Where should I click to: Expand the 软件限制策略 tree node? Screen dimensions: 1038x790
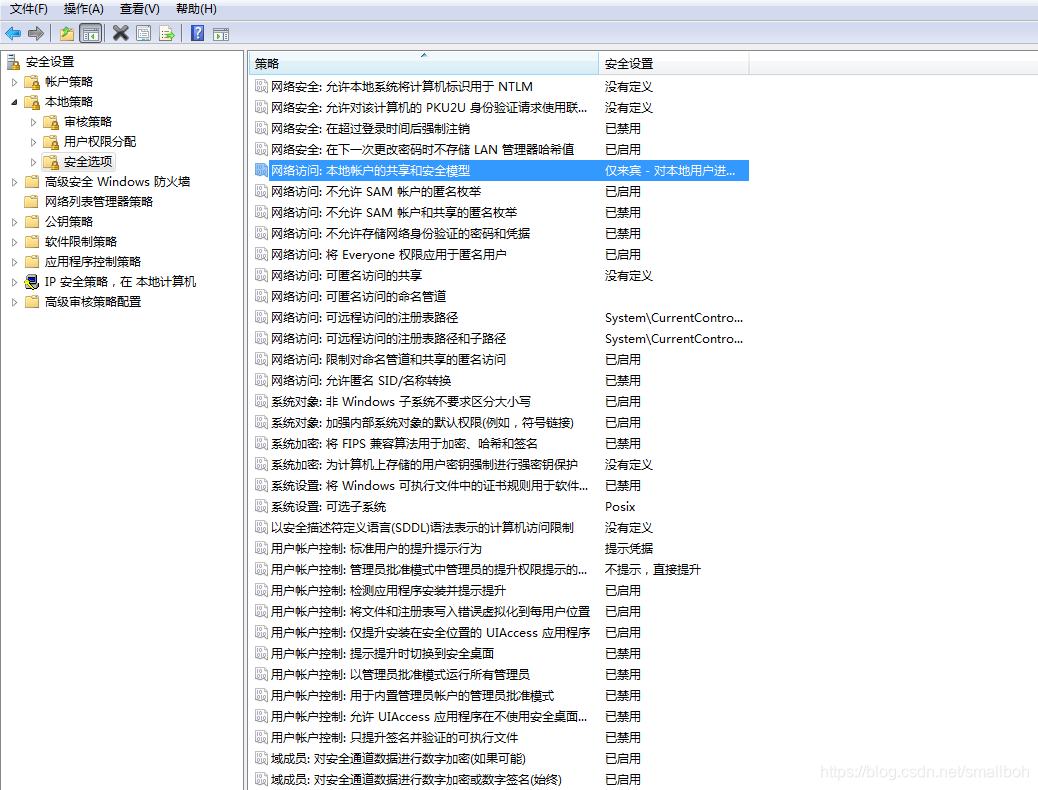pyautogui.click(x=15, y=242)
